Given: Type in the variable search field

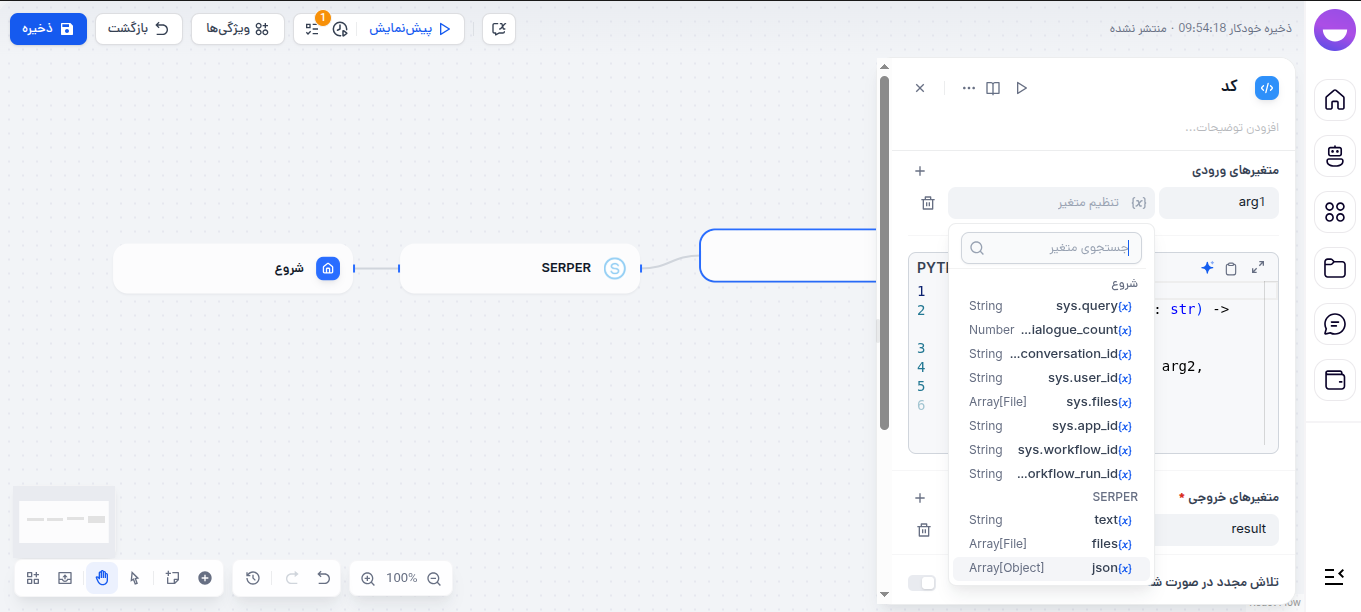Looking at the screenshot, I should click(1051, 247).
